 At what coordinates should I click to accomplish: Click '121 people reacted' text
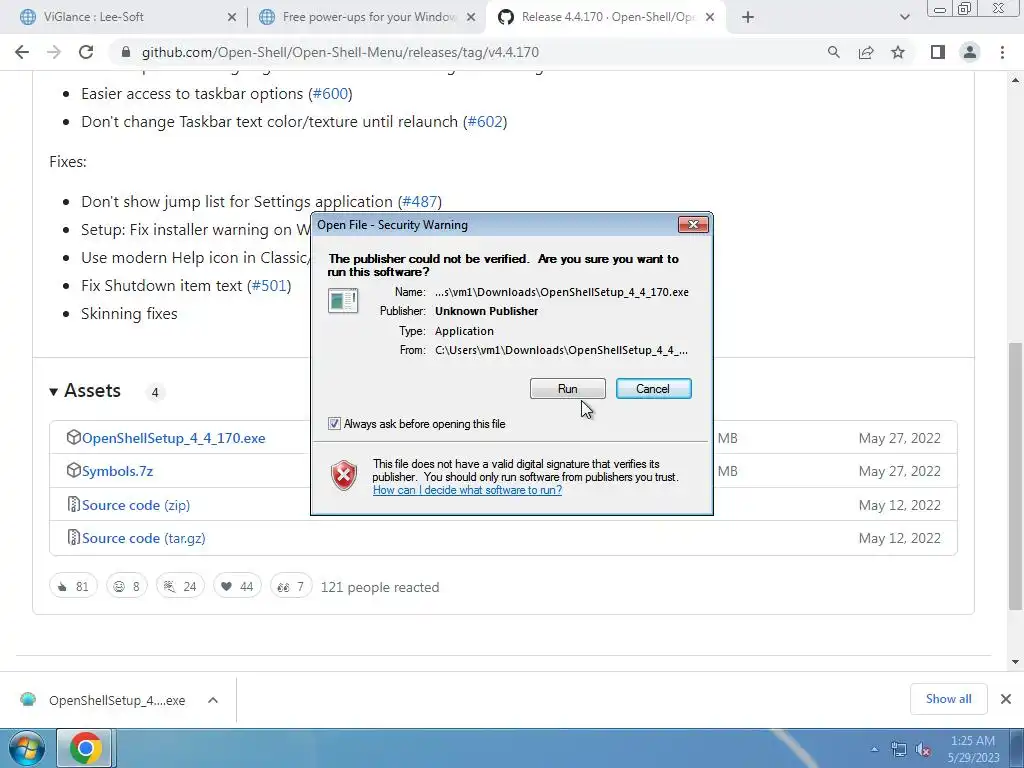[380, 587]
